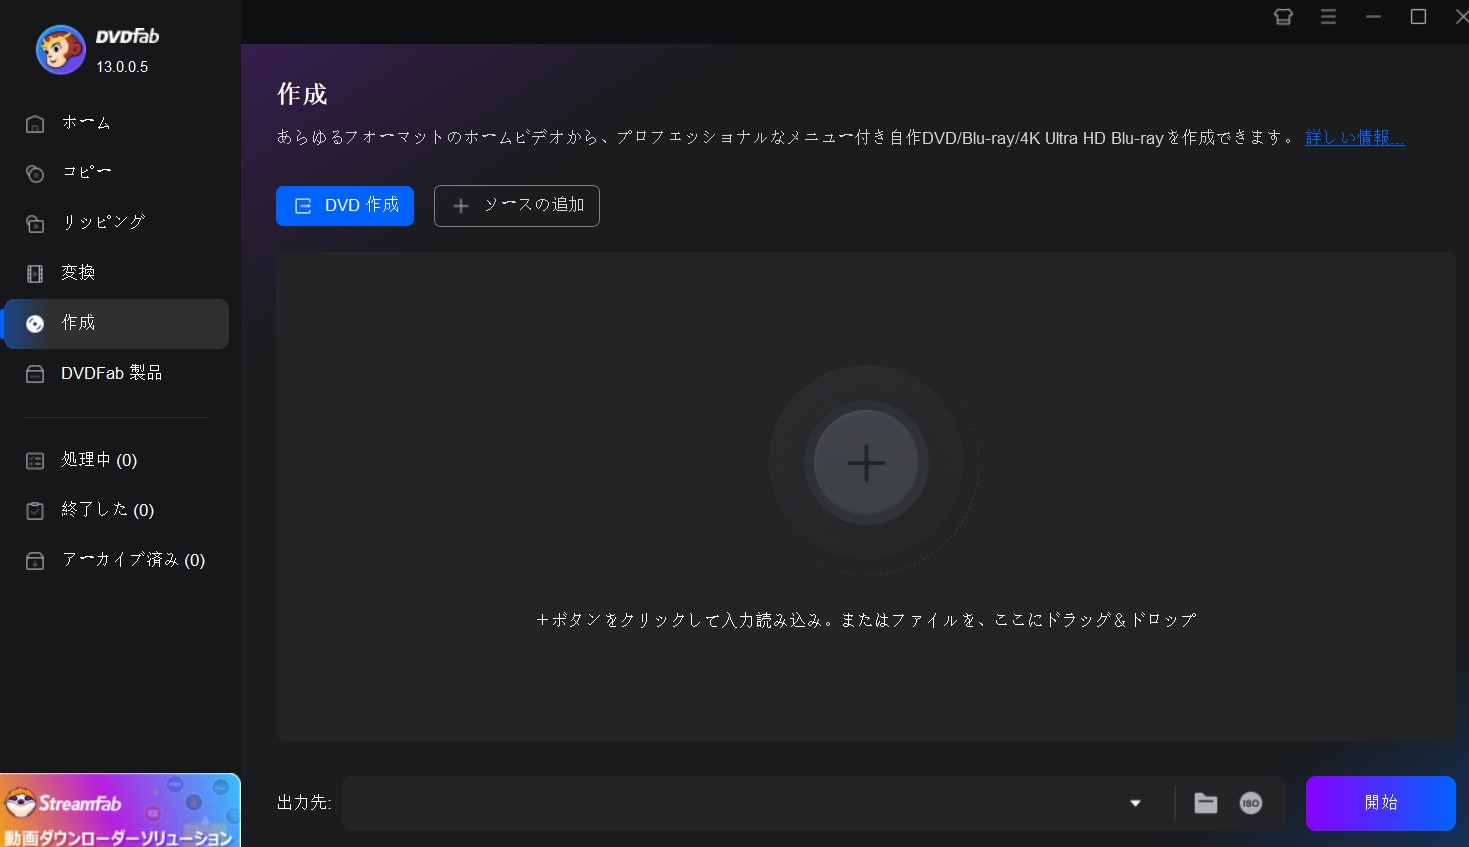Click the DVD 作成 mode button

345,206
